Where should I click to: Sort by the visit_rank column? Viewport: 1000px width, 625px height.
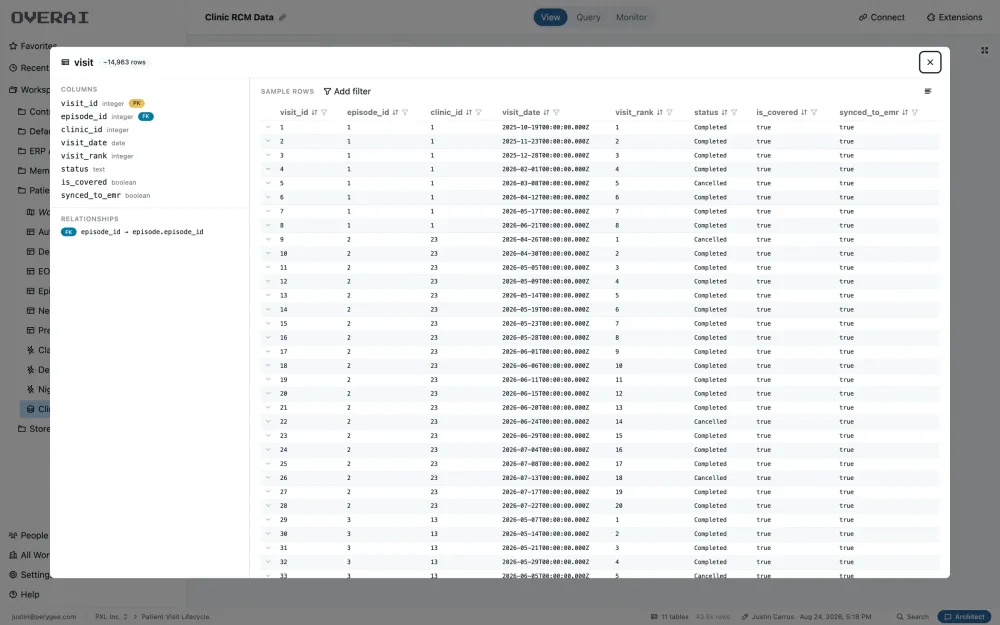pos(659,112)
